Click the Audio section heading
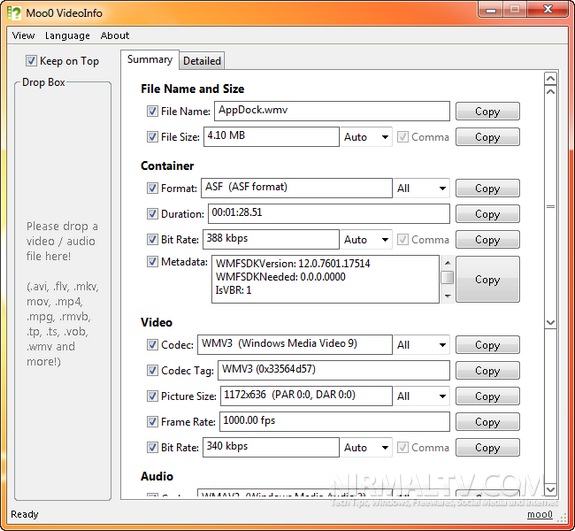Screen dimensions: 575x531 (x=157, y=476)
